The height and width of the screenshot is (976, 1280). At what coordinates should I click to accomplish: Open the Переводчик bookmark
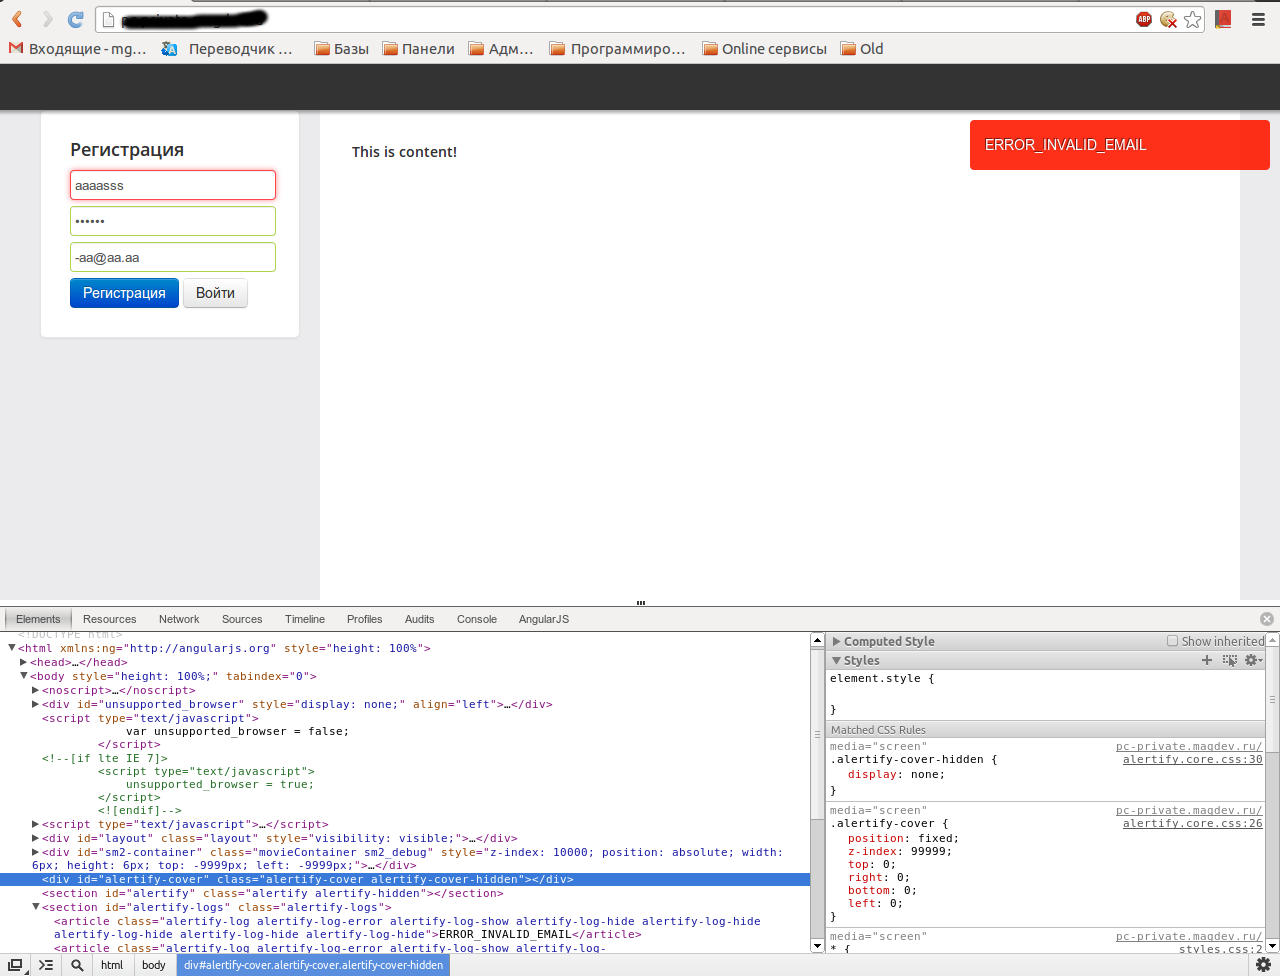227,48
